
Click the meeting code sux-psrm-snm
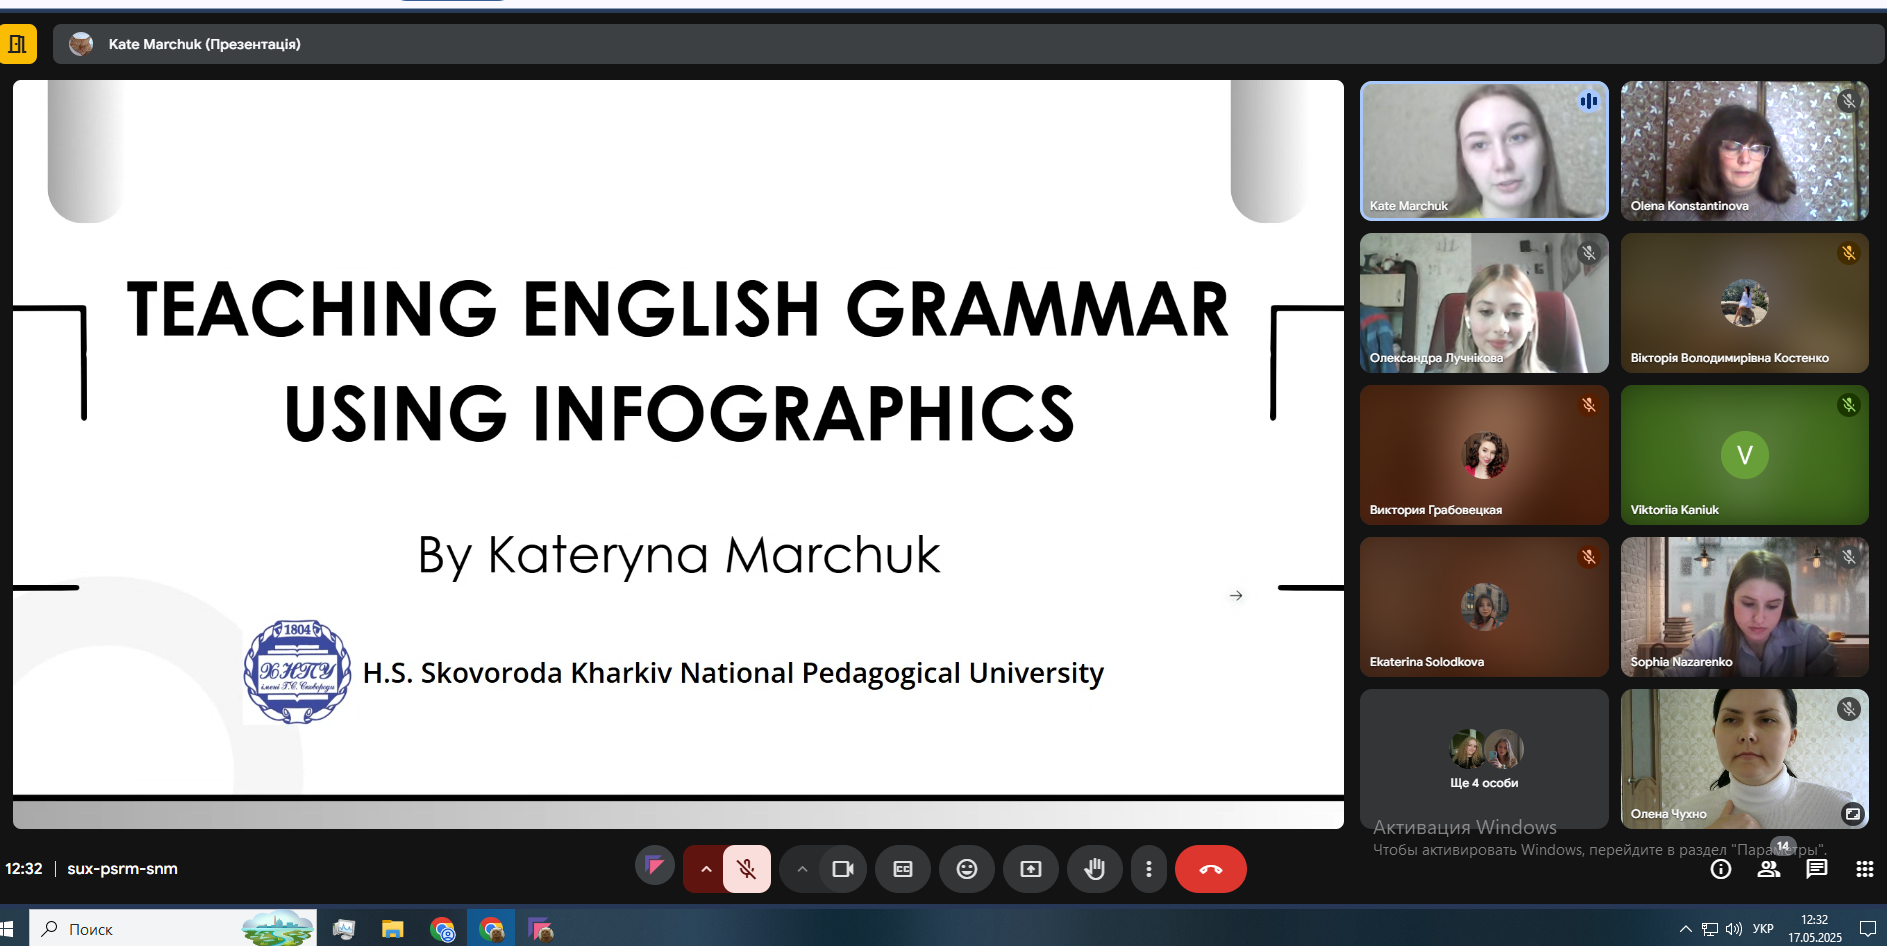[122, 869]
